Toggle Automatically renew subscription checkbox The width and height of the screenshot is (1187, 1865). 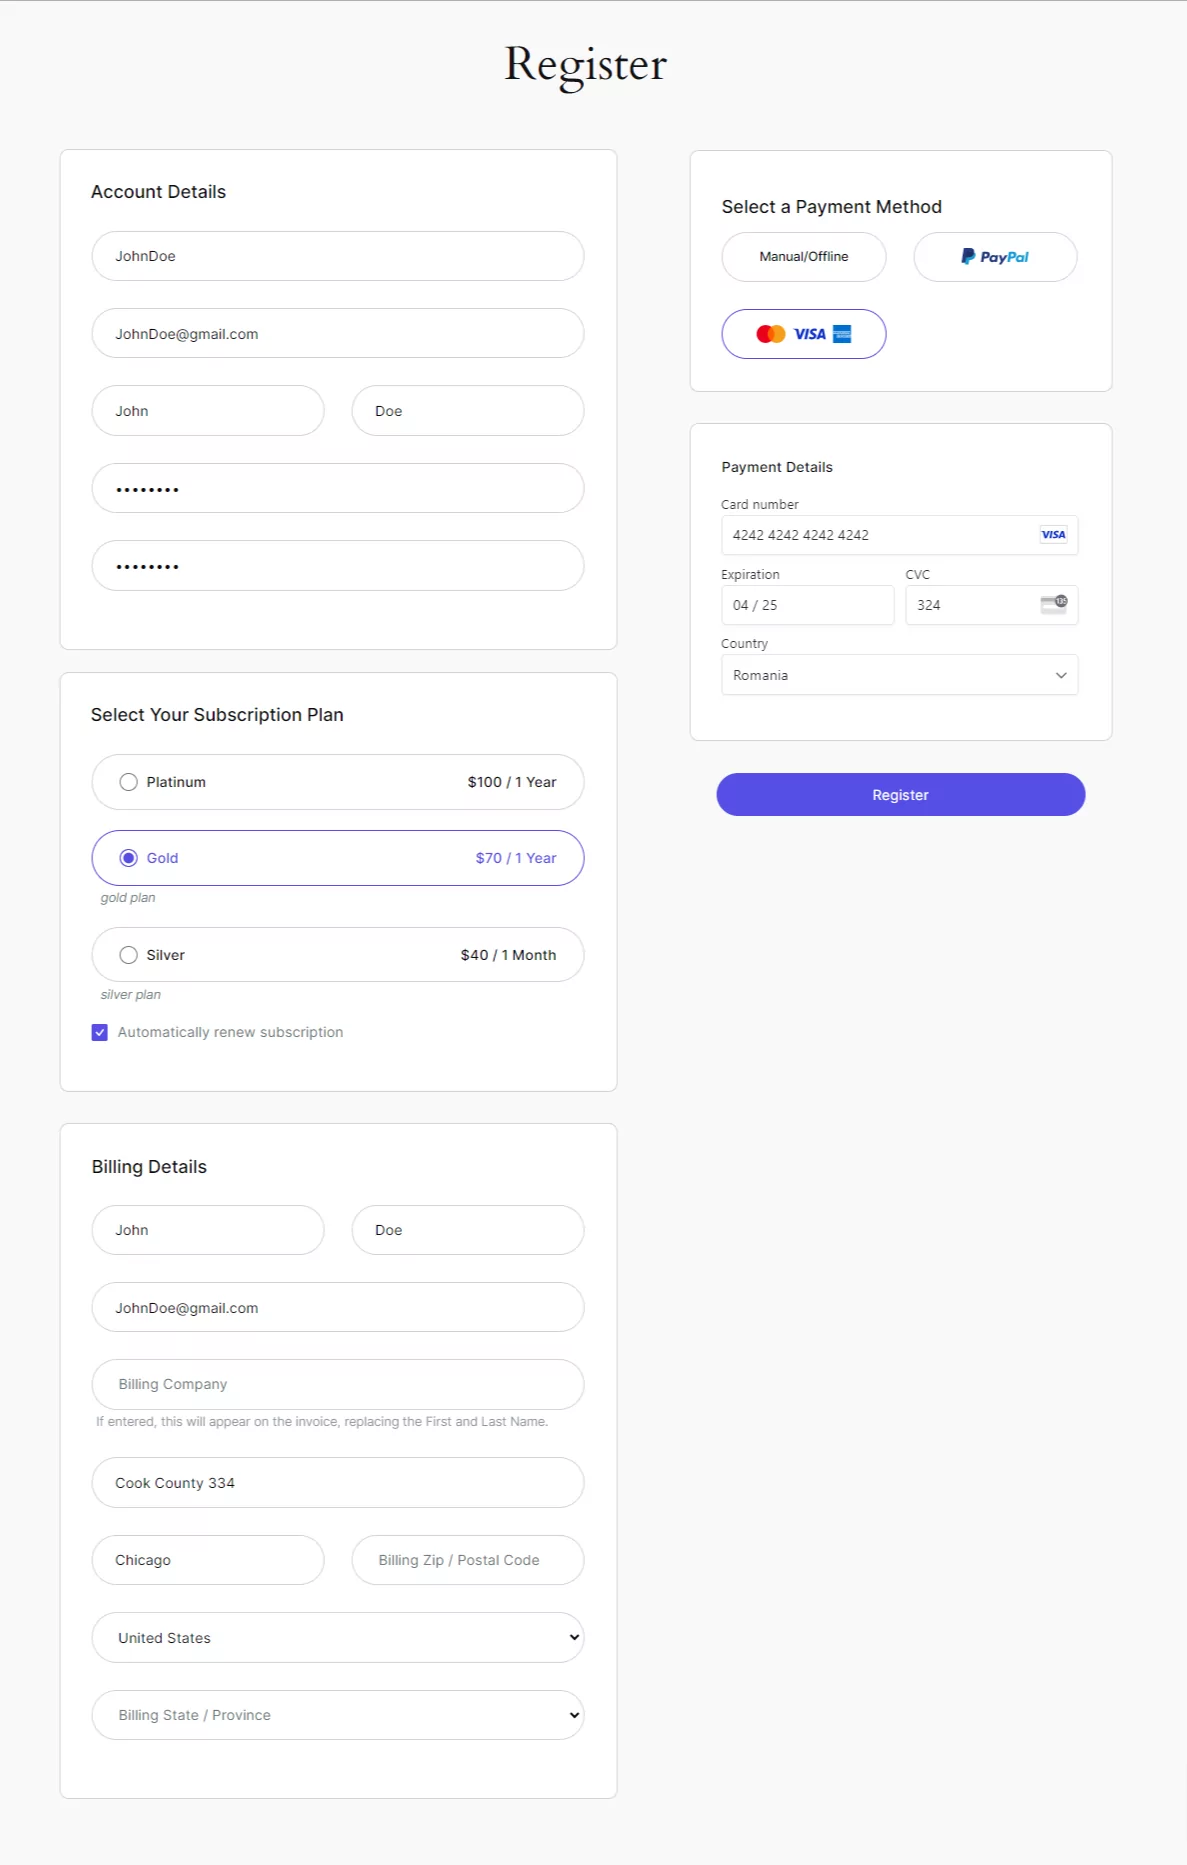pyautogui.click(x=100, y=1032)
